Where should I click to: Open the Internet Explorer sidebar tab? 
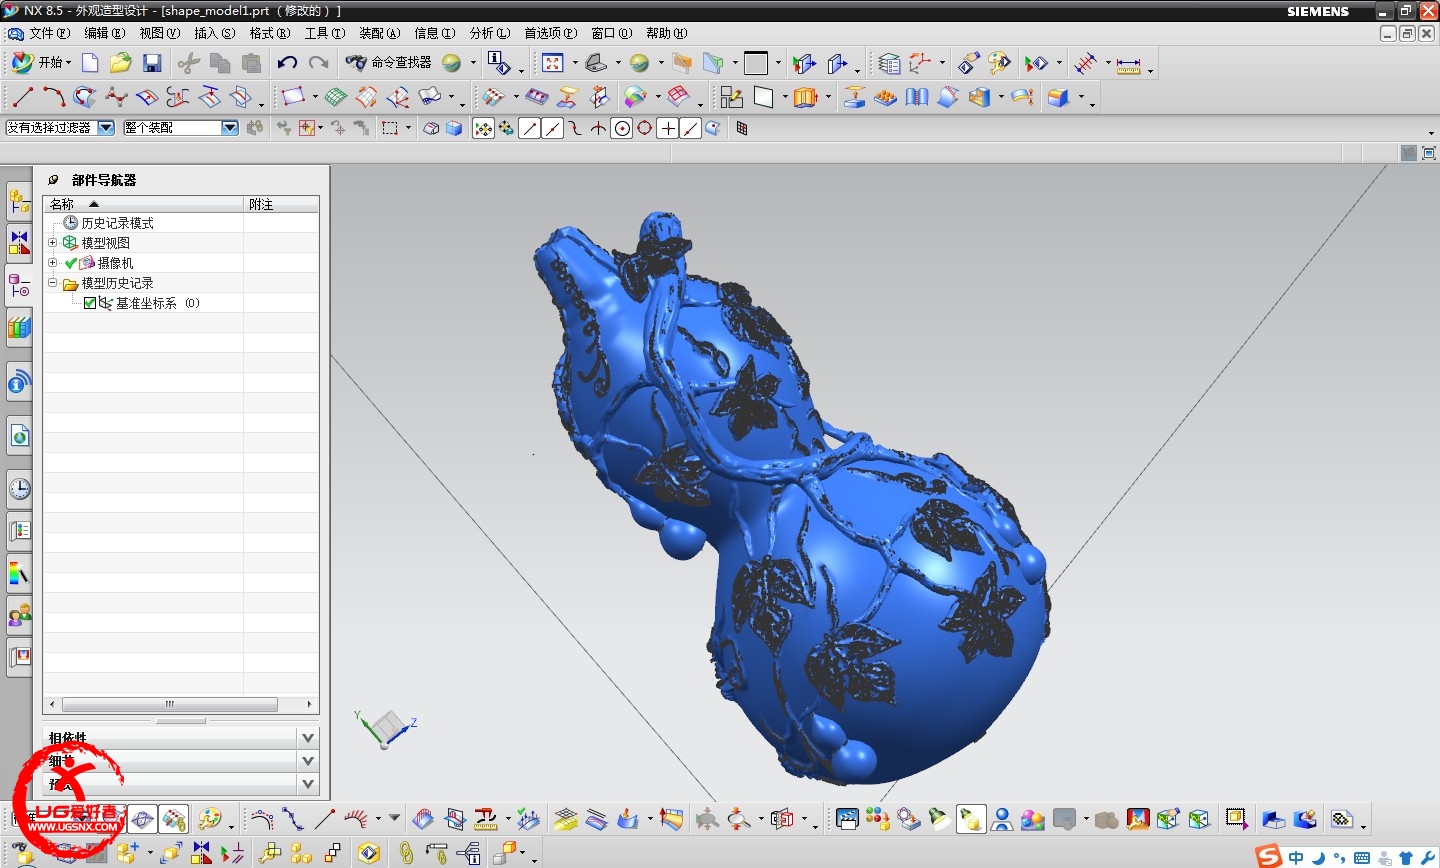coord(19,436)
